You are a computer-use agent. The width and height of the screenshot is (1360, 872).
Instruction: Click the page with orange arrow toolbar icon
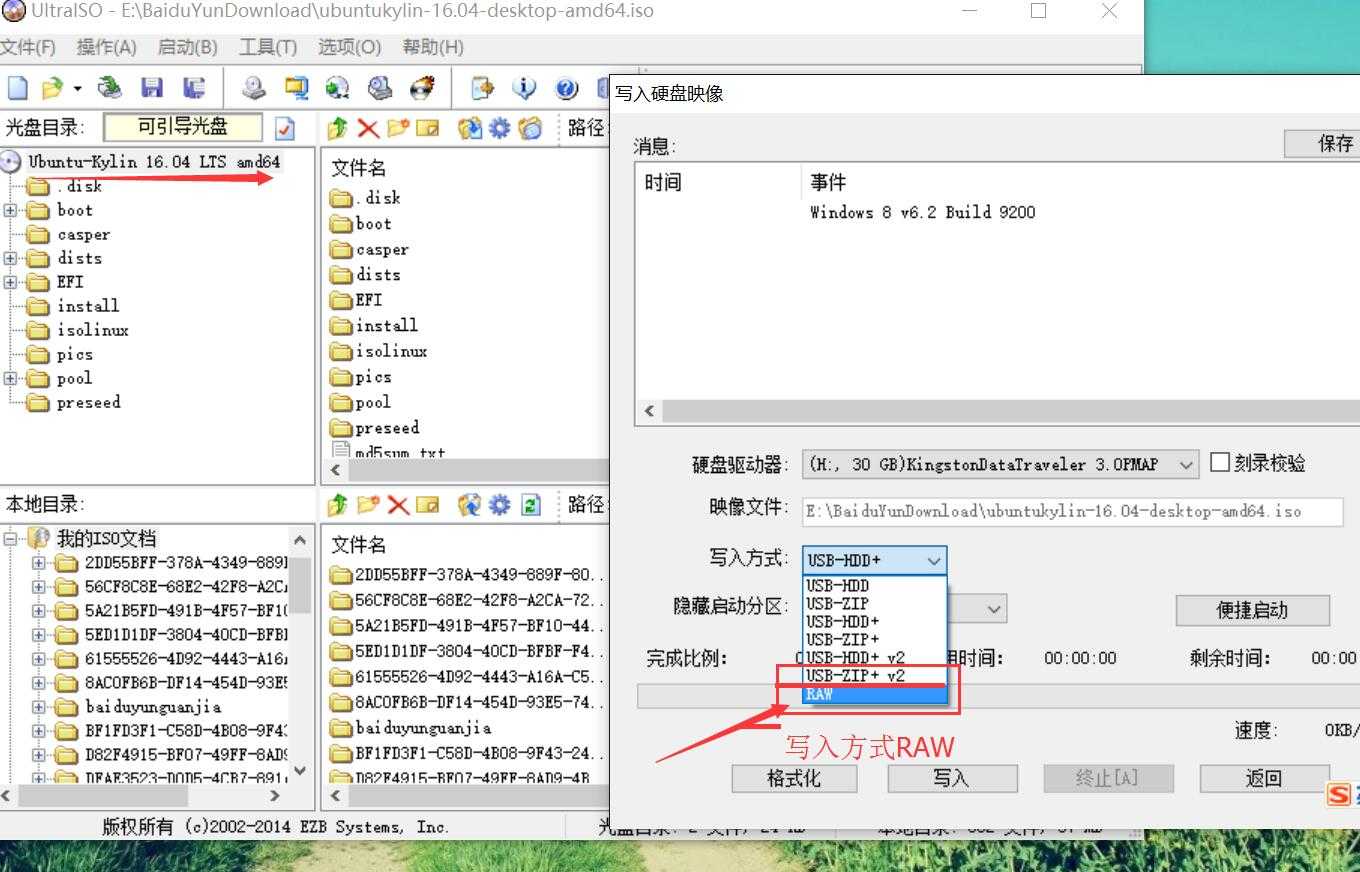coord(483,88)
